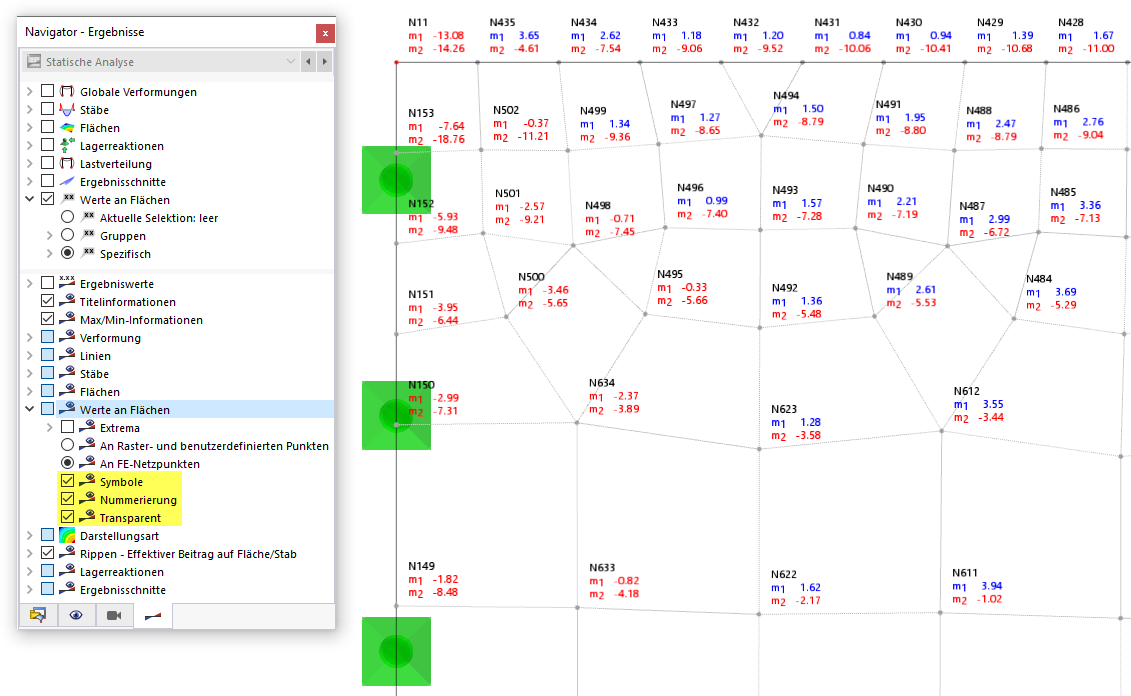The image size is (1131, 696).
Task: Click the colored Flächen results icon
Action: click(67, 128)
